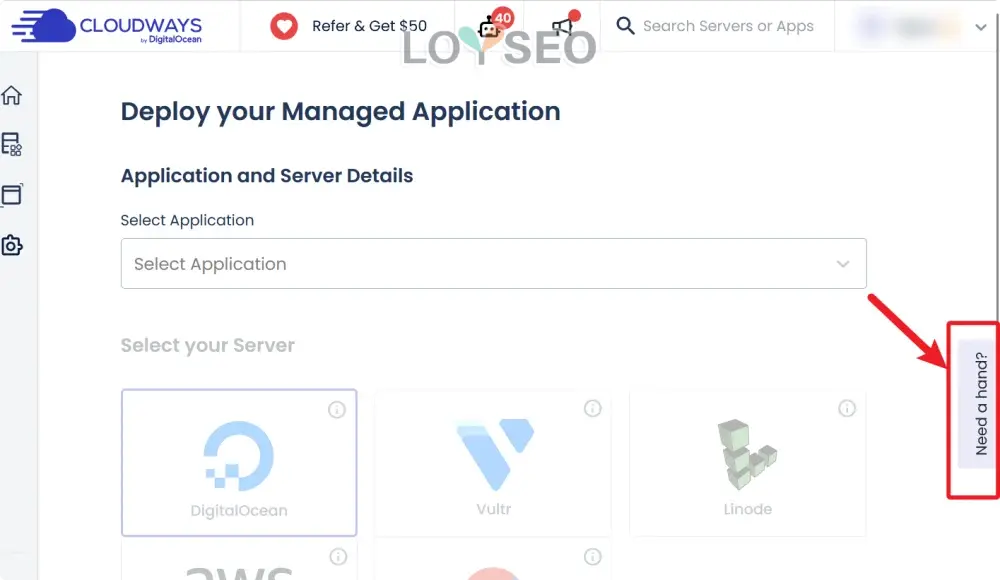1000x580 pixels.
Task: Open the home icon in sidebar
Action: point(11,95)
